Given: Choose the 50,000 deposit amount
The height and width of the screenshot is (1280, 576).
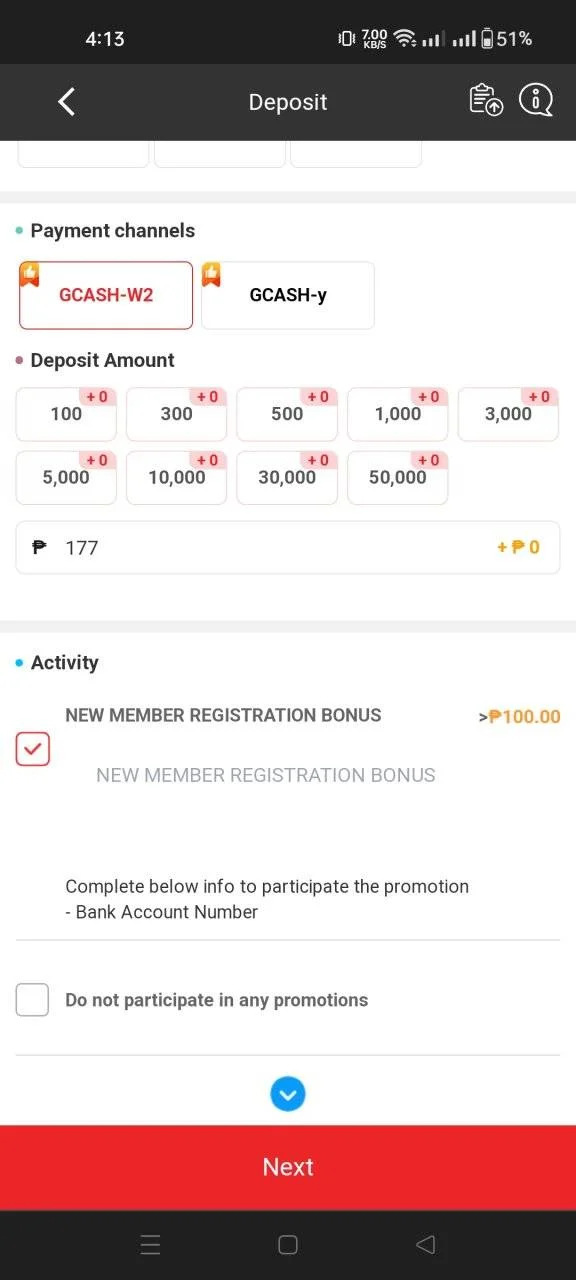Looking at the screenshot, I should click(x=398, y=478).
